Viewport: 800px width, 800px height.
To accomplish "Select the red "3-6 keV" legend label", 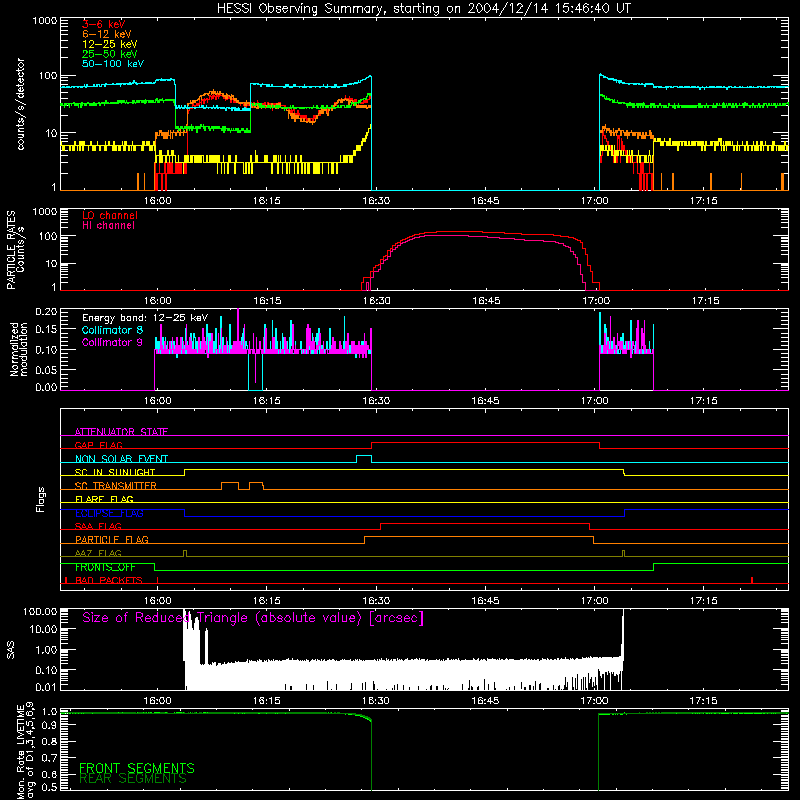I will pyautogui.click(x=104, y=24).
